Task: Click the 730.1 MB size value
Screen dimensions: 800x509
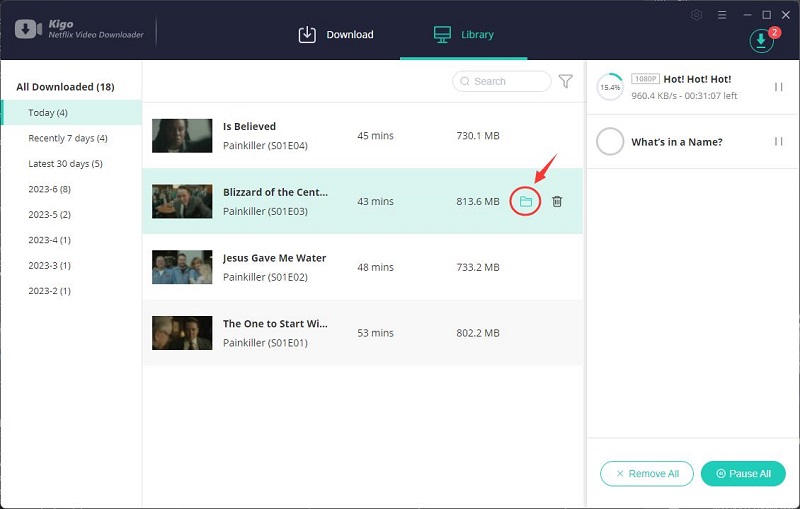Action: tap(478, 136)
